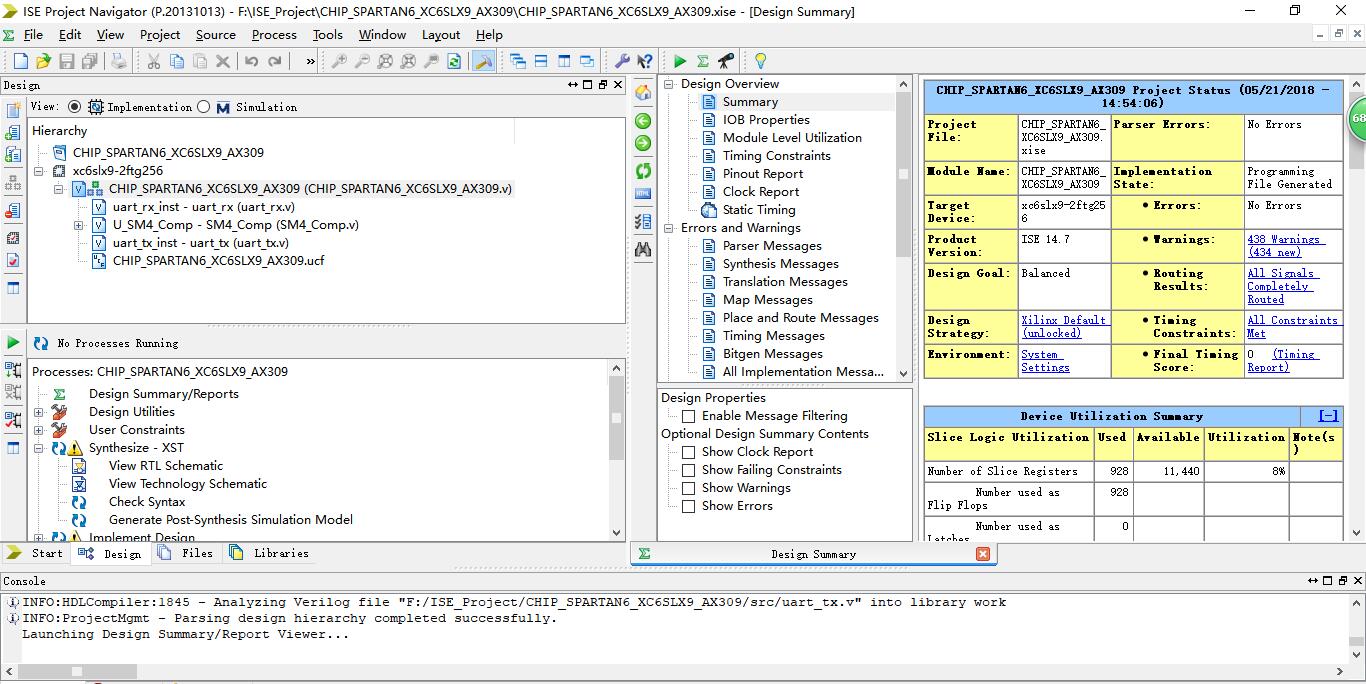Click the wrench Preferences icon

tap(621, 61)
